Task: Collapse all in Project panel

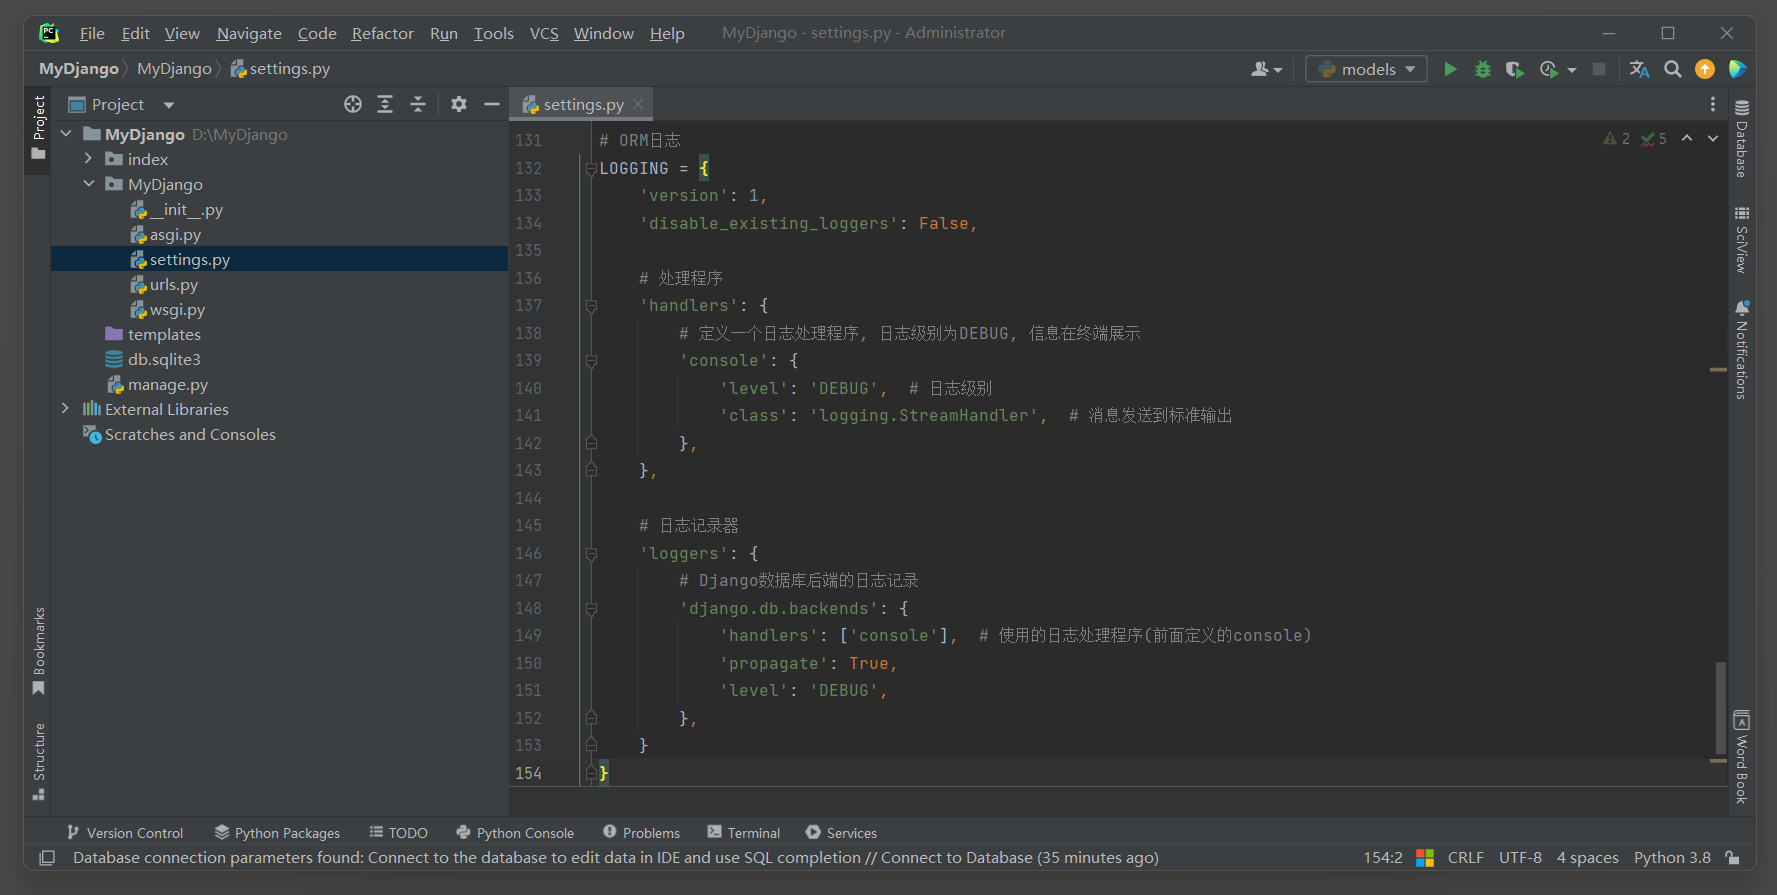Action: point(418,104)
